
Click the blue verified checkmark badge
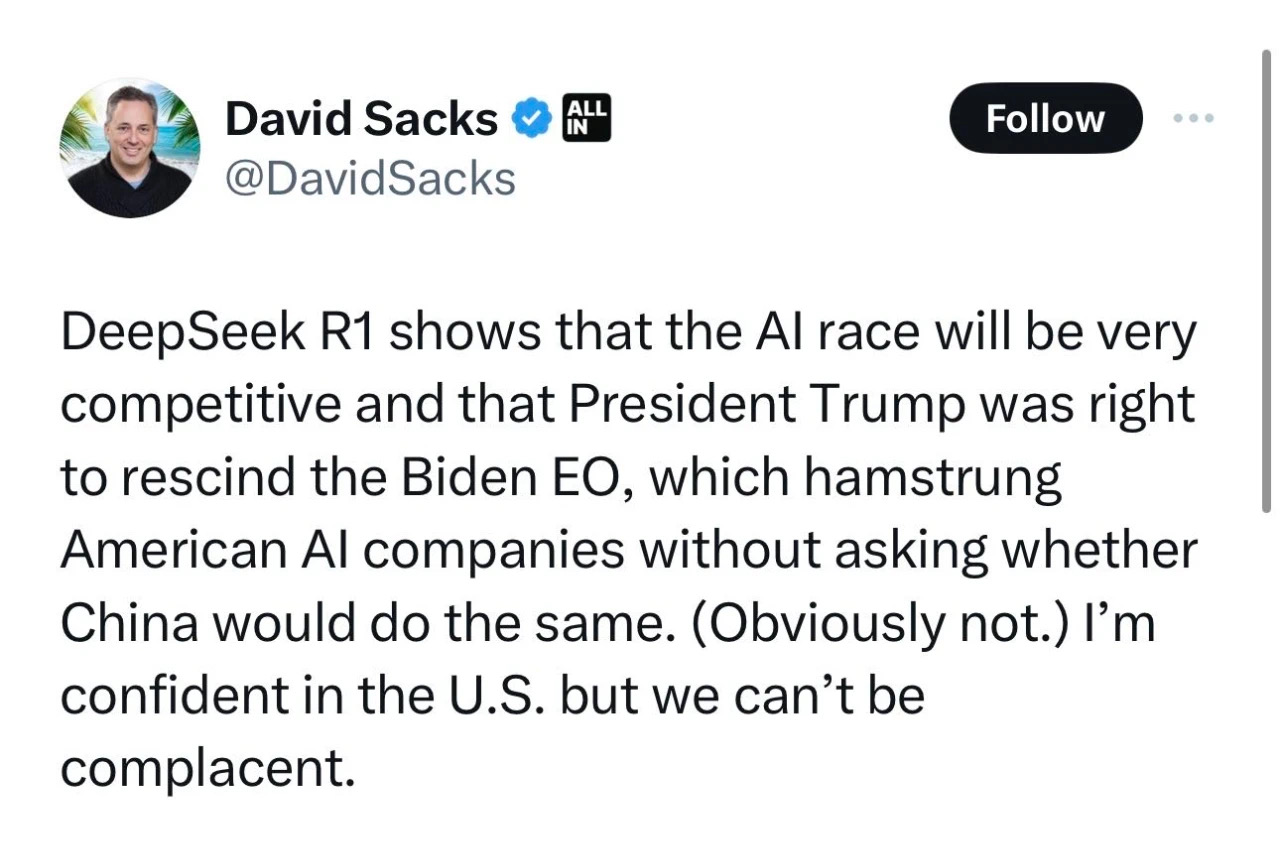click(532, 119)
